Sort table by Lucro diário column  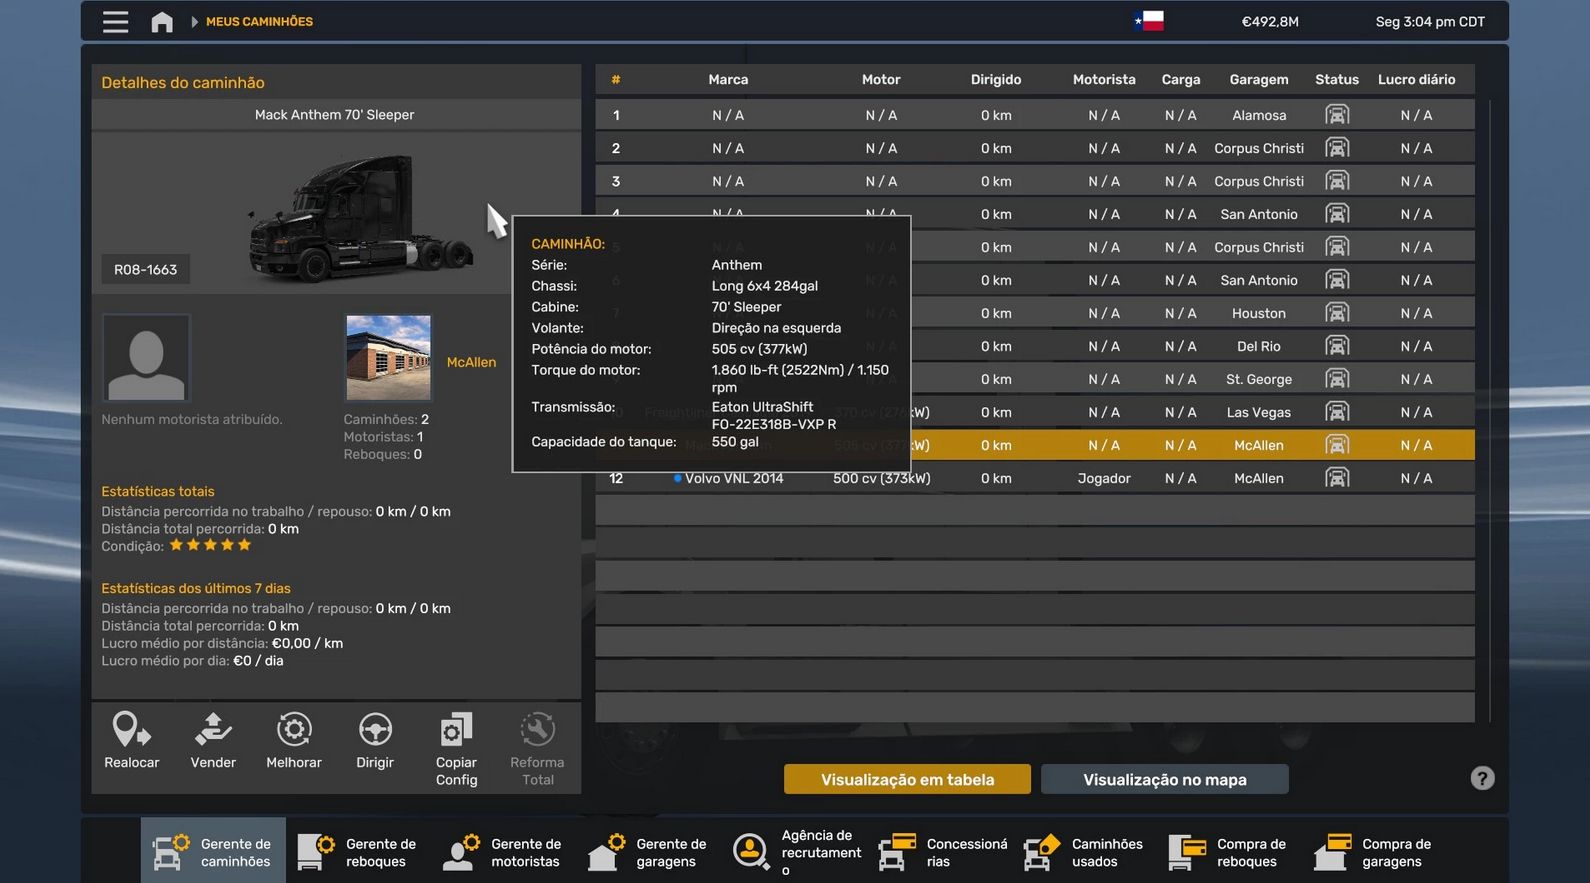(1416, 80)
